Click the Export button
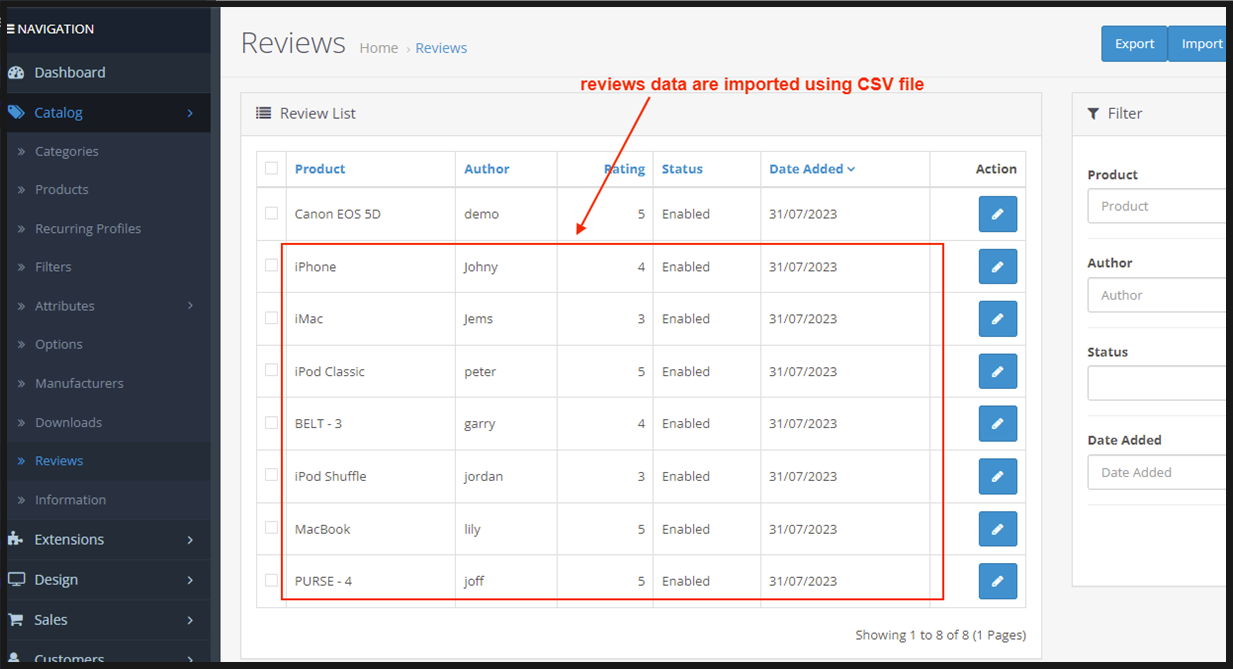Image resolution: width=1233 pixels, height=669 pixels. coord(1134,43)
